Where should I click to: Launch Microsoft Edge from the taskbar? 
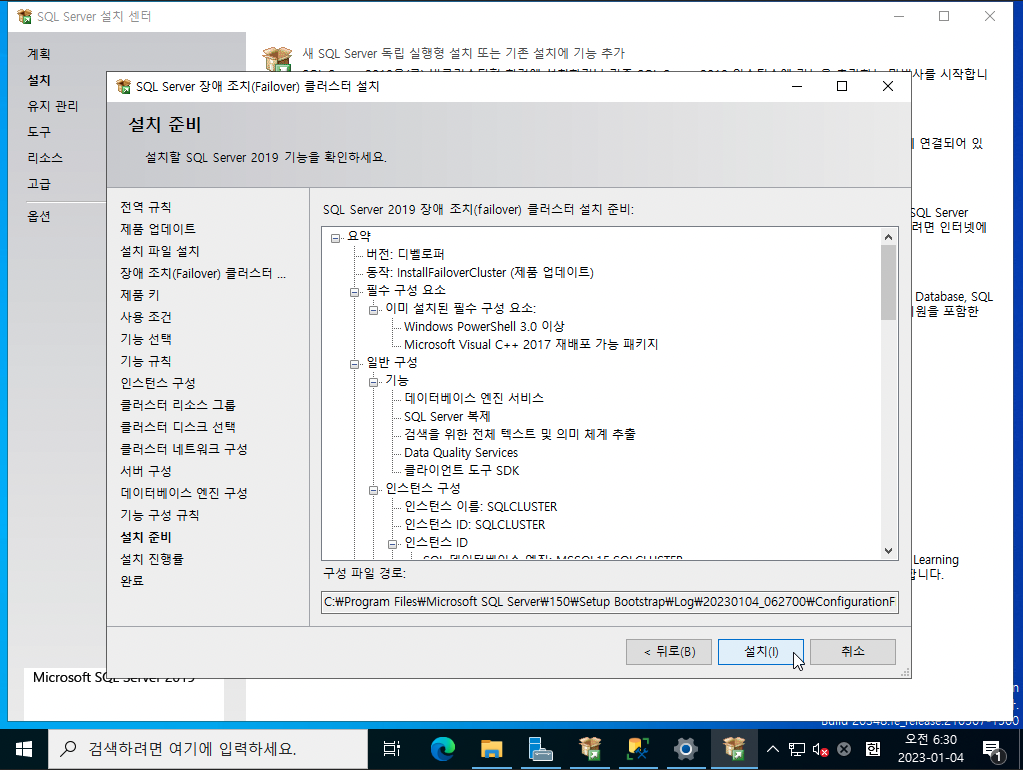443,749
